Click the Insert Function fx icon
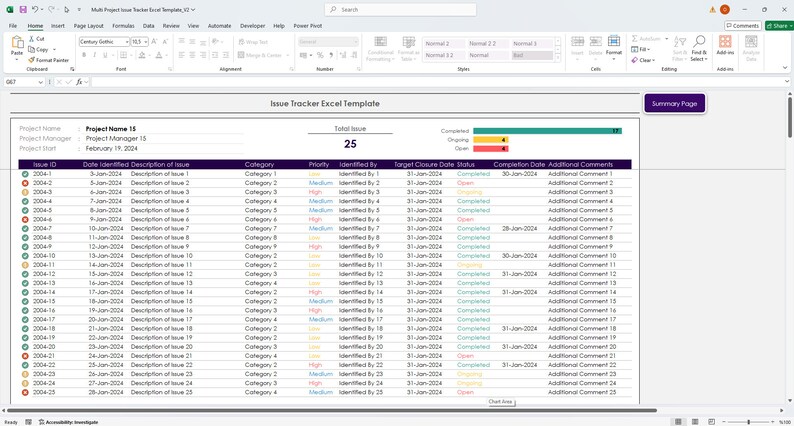 [80, 82]
